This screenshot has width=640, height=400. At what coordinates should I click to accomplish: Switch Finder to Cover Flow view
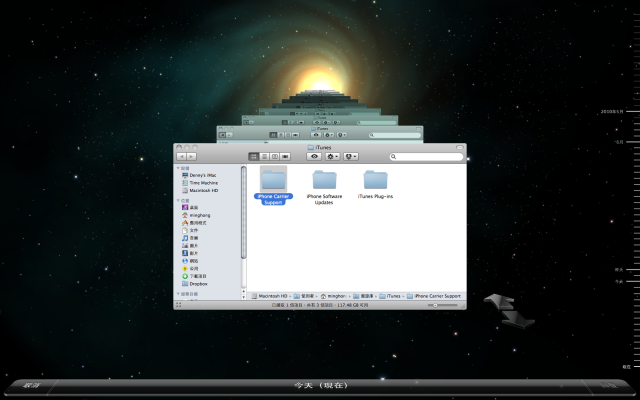(285, 157)
